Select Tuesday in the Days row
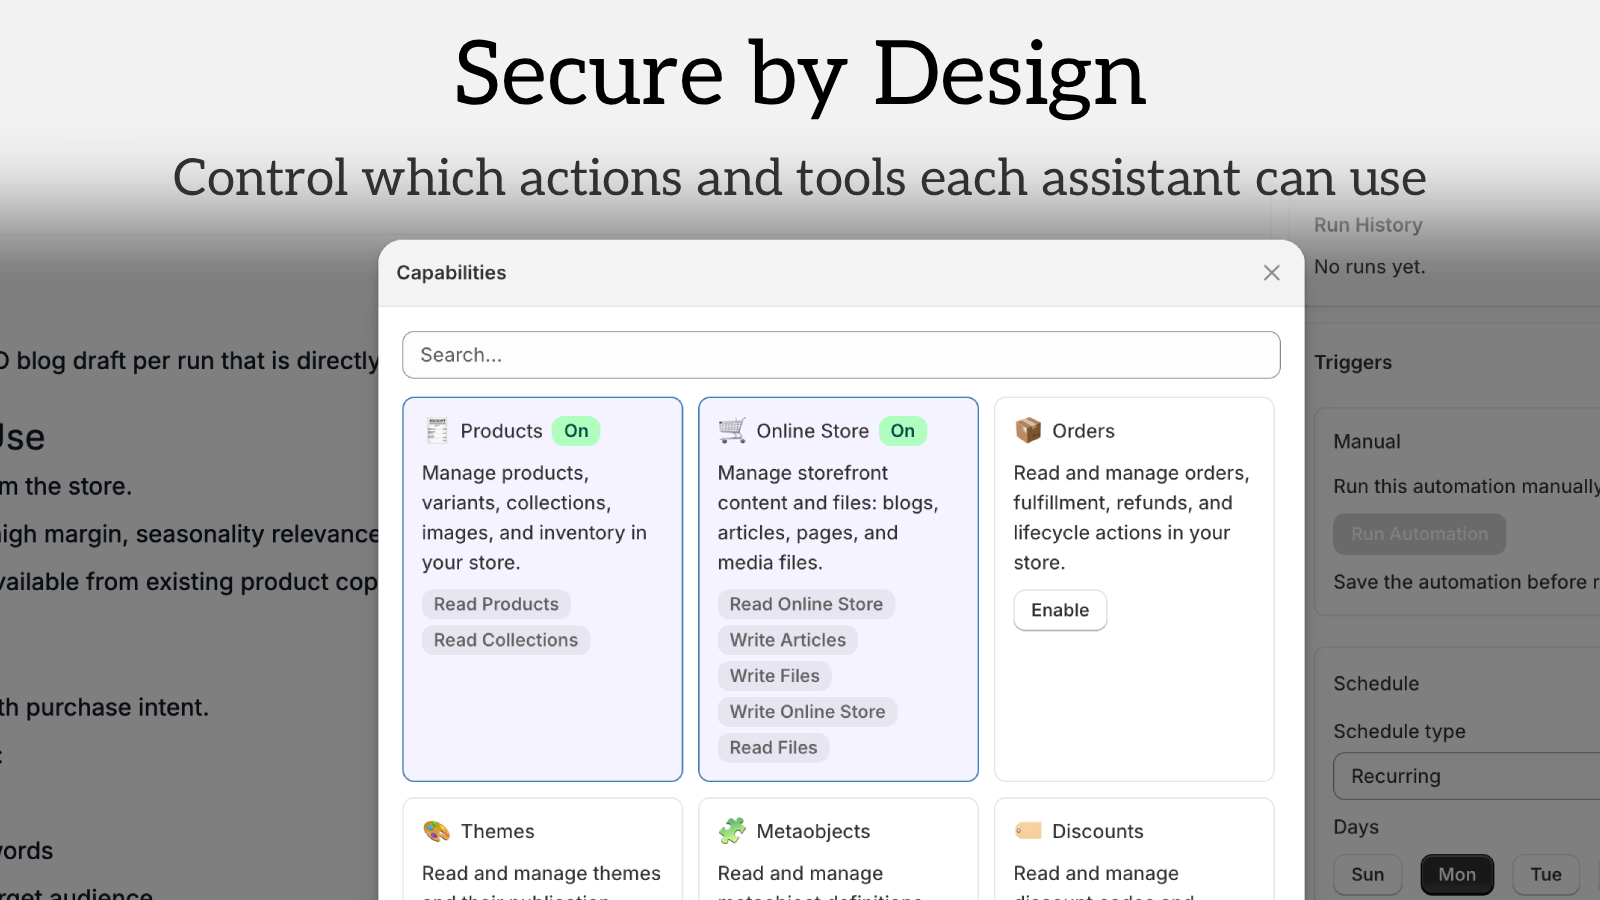 coord(1546,874)
